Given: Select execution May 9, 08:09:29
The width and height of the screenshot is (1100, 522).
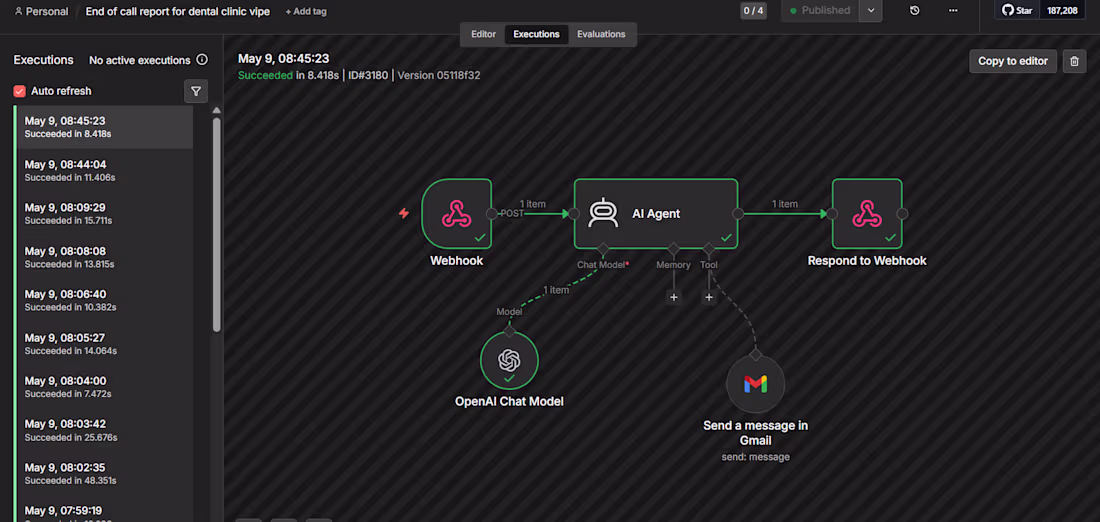Looking at the screenshot, I should [104, 214].
